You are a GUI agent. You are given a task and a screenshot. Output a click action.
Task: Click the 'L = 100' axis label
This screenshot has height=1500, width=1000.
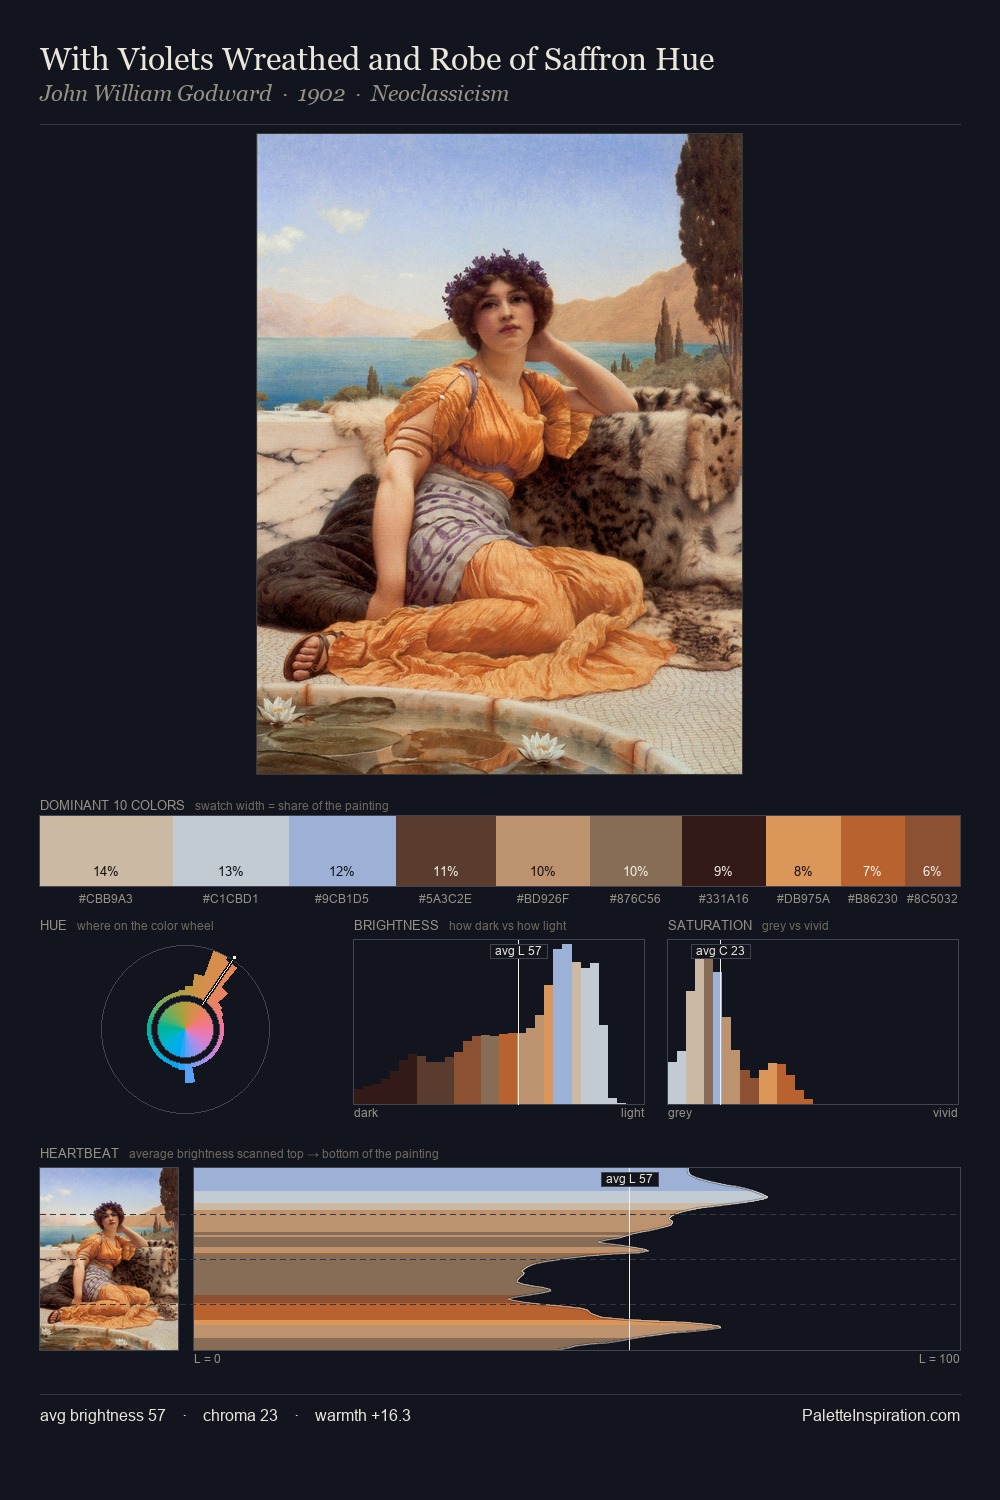pyautogui.click(x=939, y=1359)
